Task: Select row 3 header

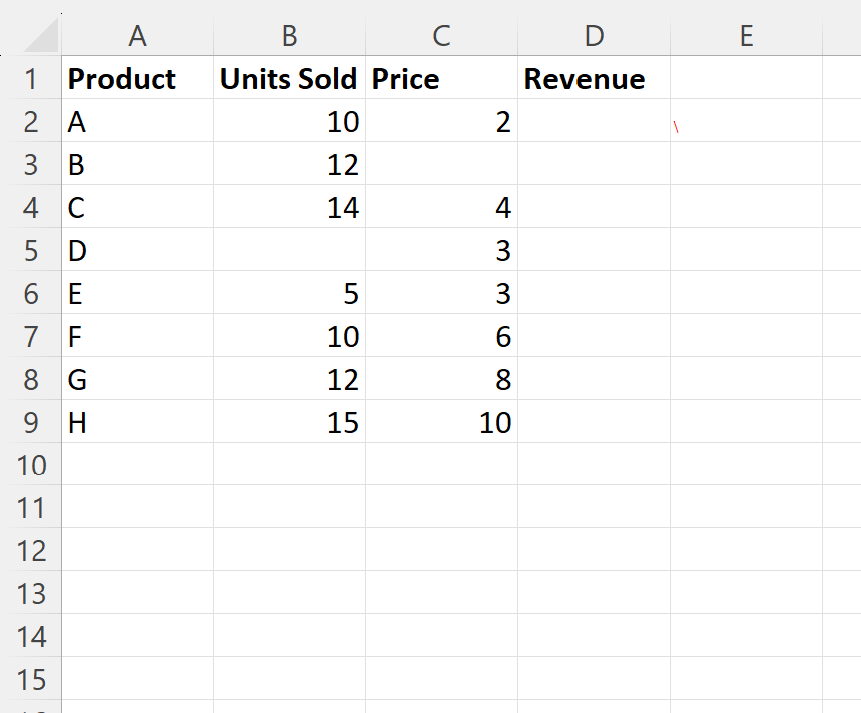Action: 31,164
